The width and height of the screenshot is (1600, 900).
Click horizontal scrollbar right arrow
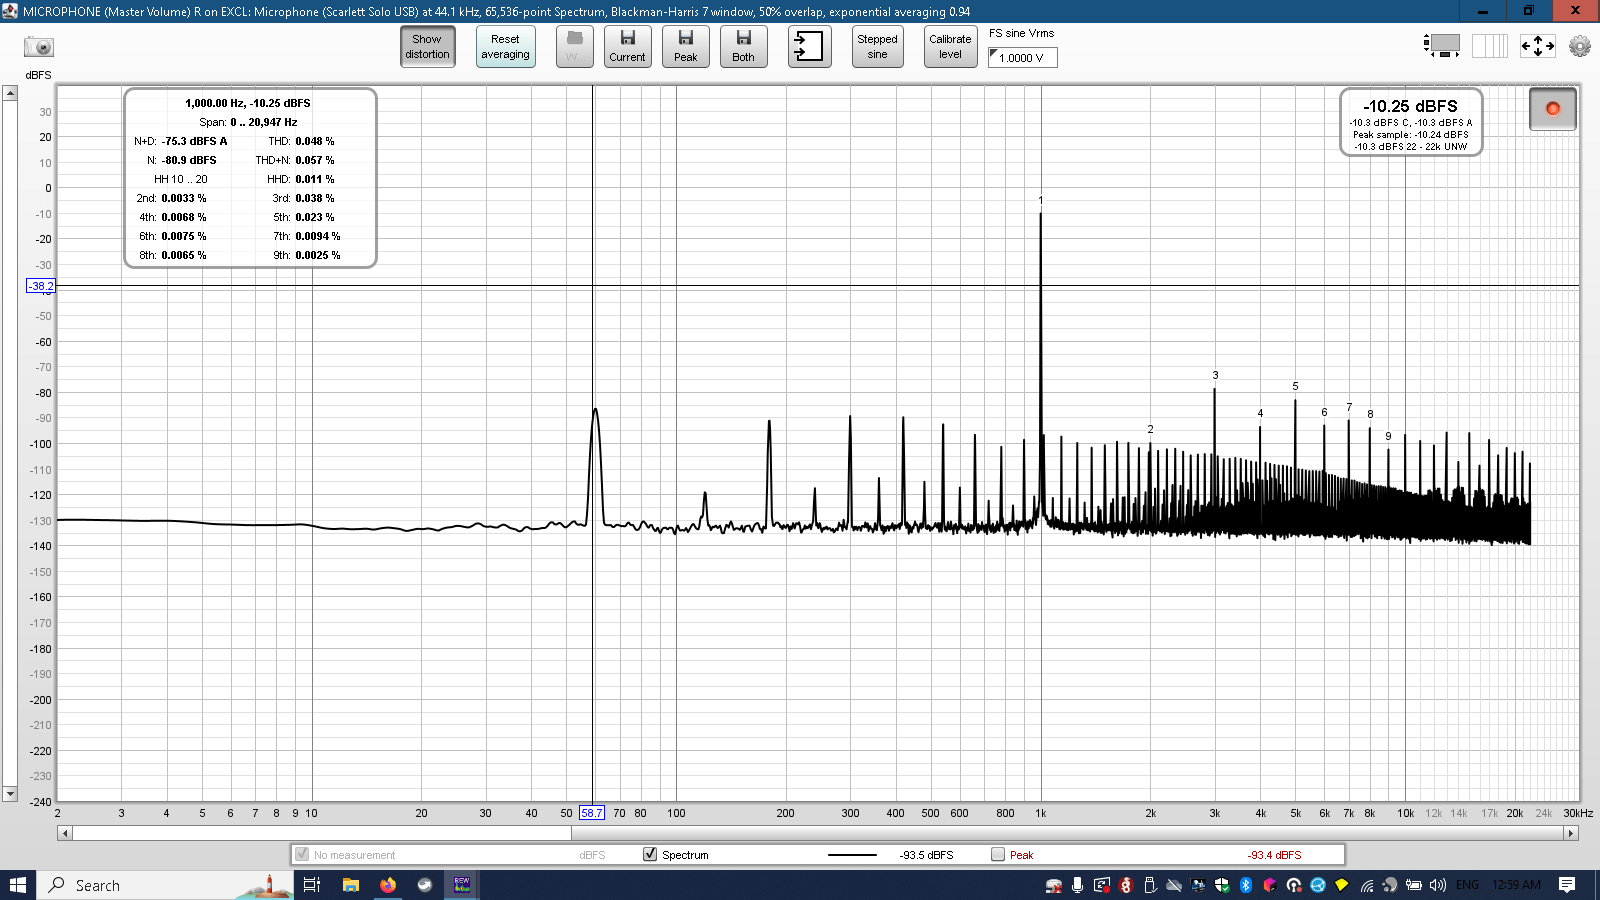coord(1570,833)
